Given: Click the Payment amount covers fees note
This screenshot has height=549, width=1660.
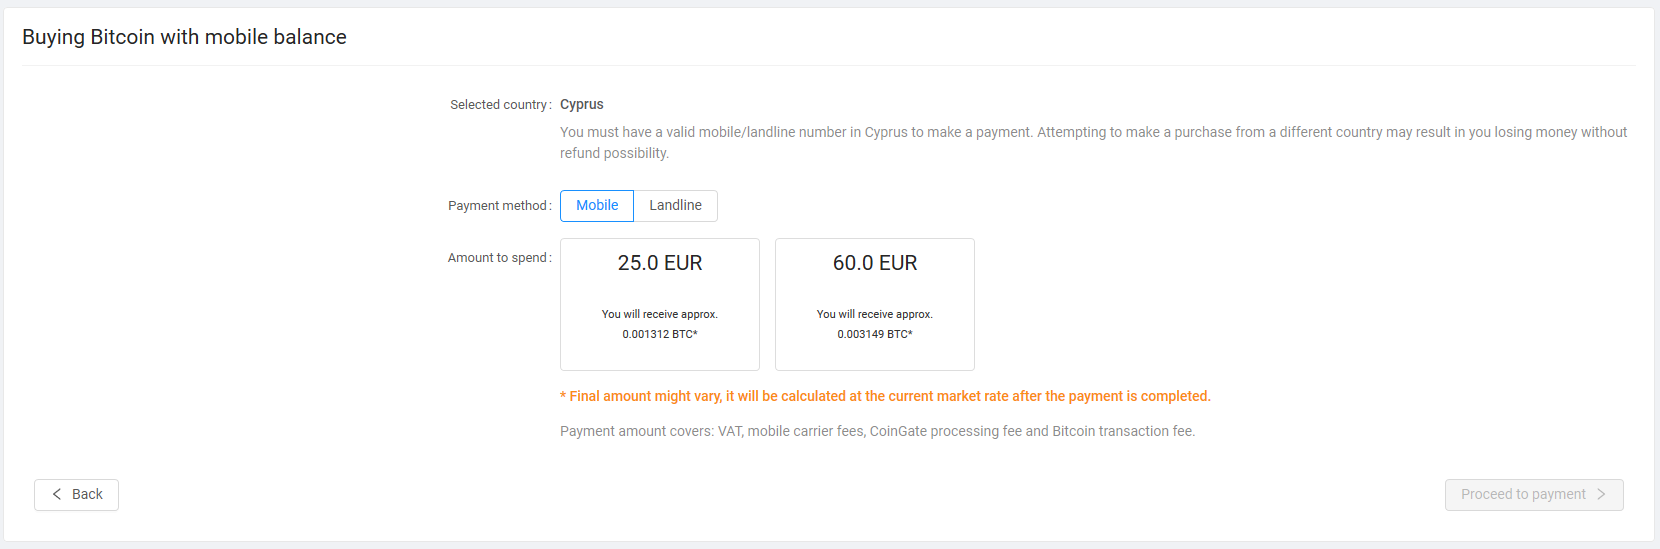Looking at the screenshot, I should click(878, 431).
